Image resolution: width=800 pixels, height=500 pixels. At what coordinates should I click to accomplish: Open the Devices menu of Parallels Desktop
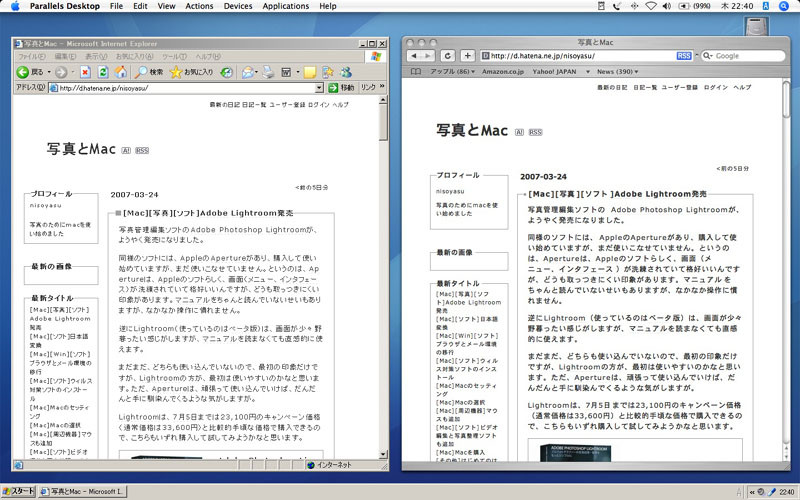(238, 6)
